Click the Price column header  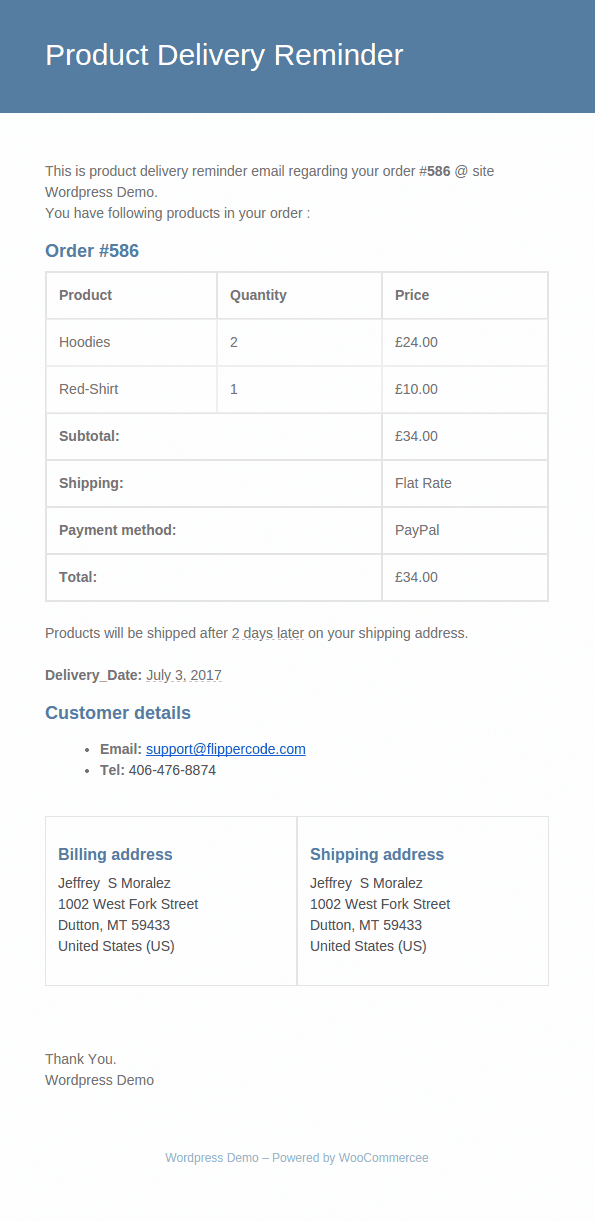click(412, 295)
